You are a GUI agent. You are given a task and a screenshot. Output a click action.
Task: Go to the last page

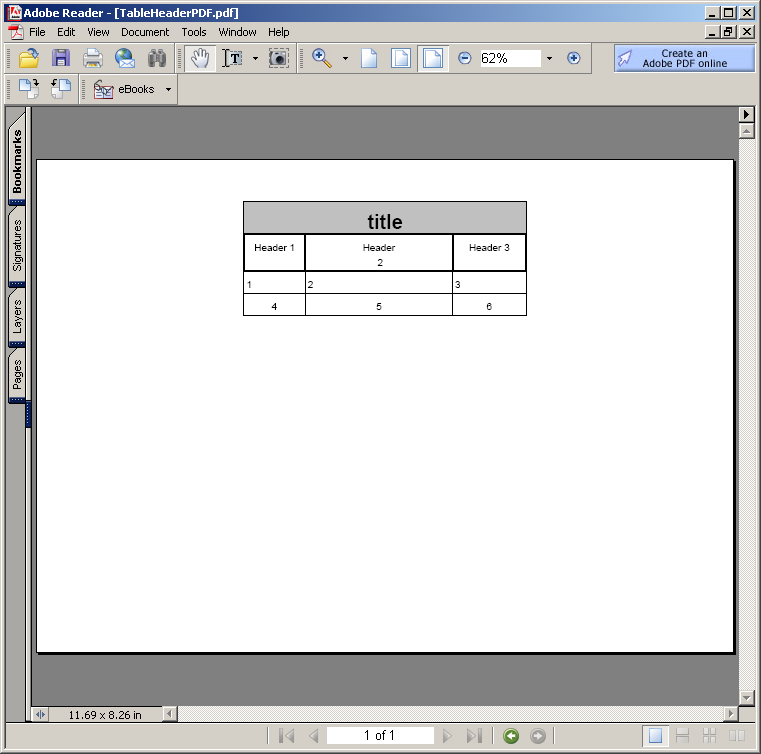(474, 736)
